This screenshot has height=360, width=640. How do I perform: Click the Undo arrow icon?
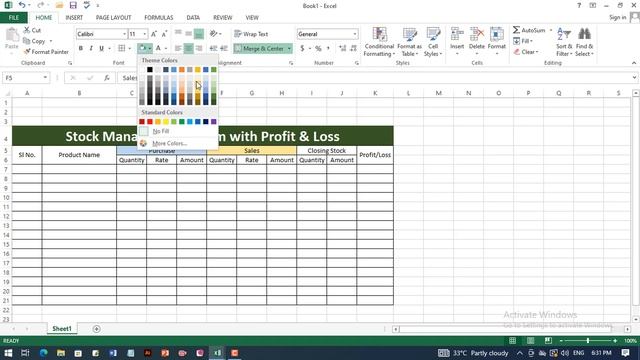pyautogui.click(x=22, y=5)
